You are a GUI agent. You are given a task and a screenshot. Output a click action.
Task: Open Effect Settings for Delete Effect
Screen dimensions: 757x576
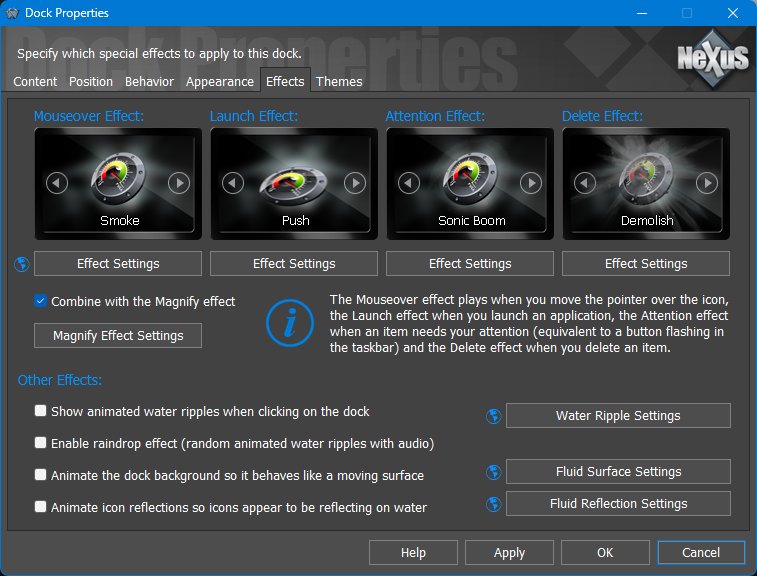click(x=646, y=264)
